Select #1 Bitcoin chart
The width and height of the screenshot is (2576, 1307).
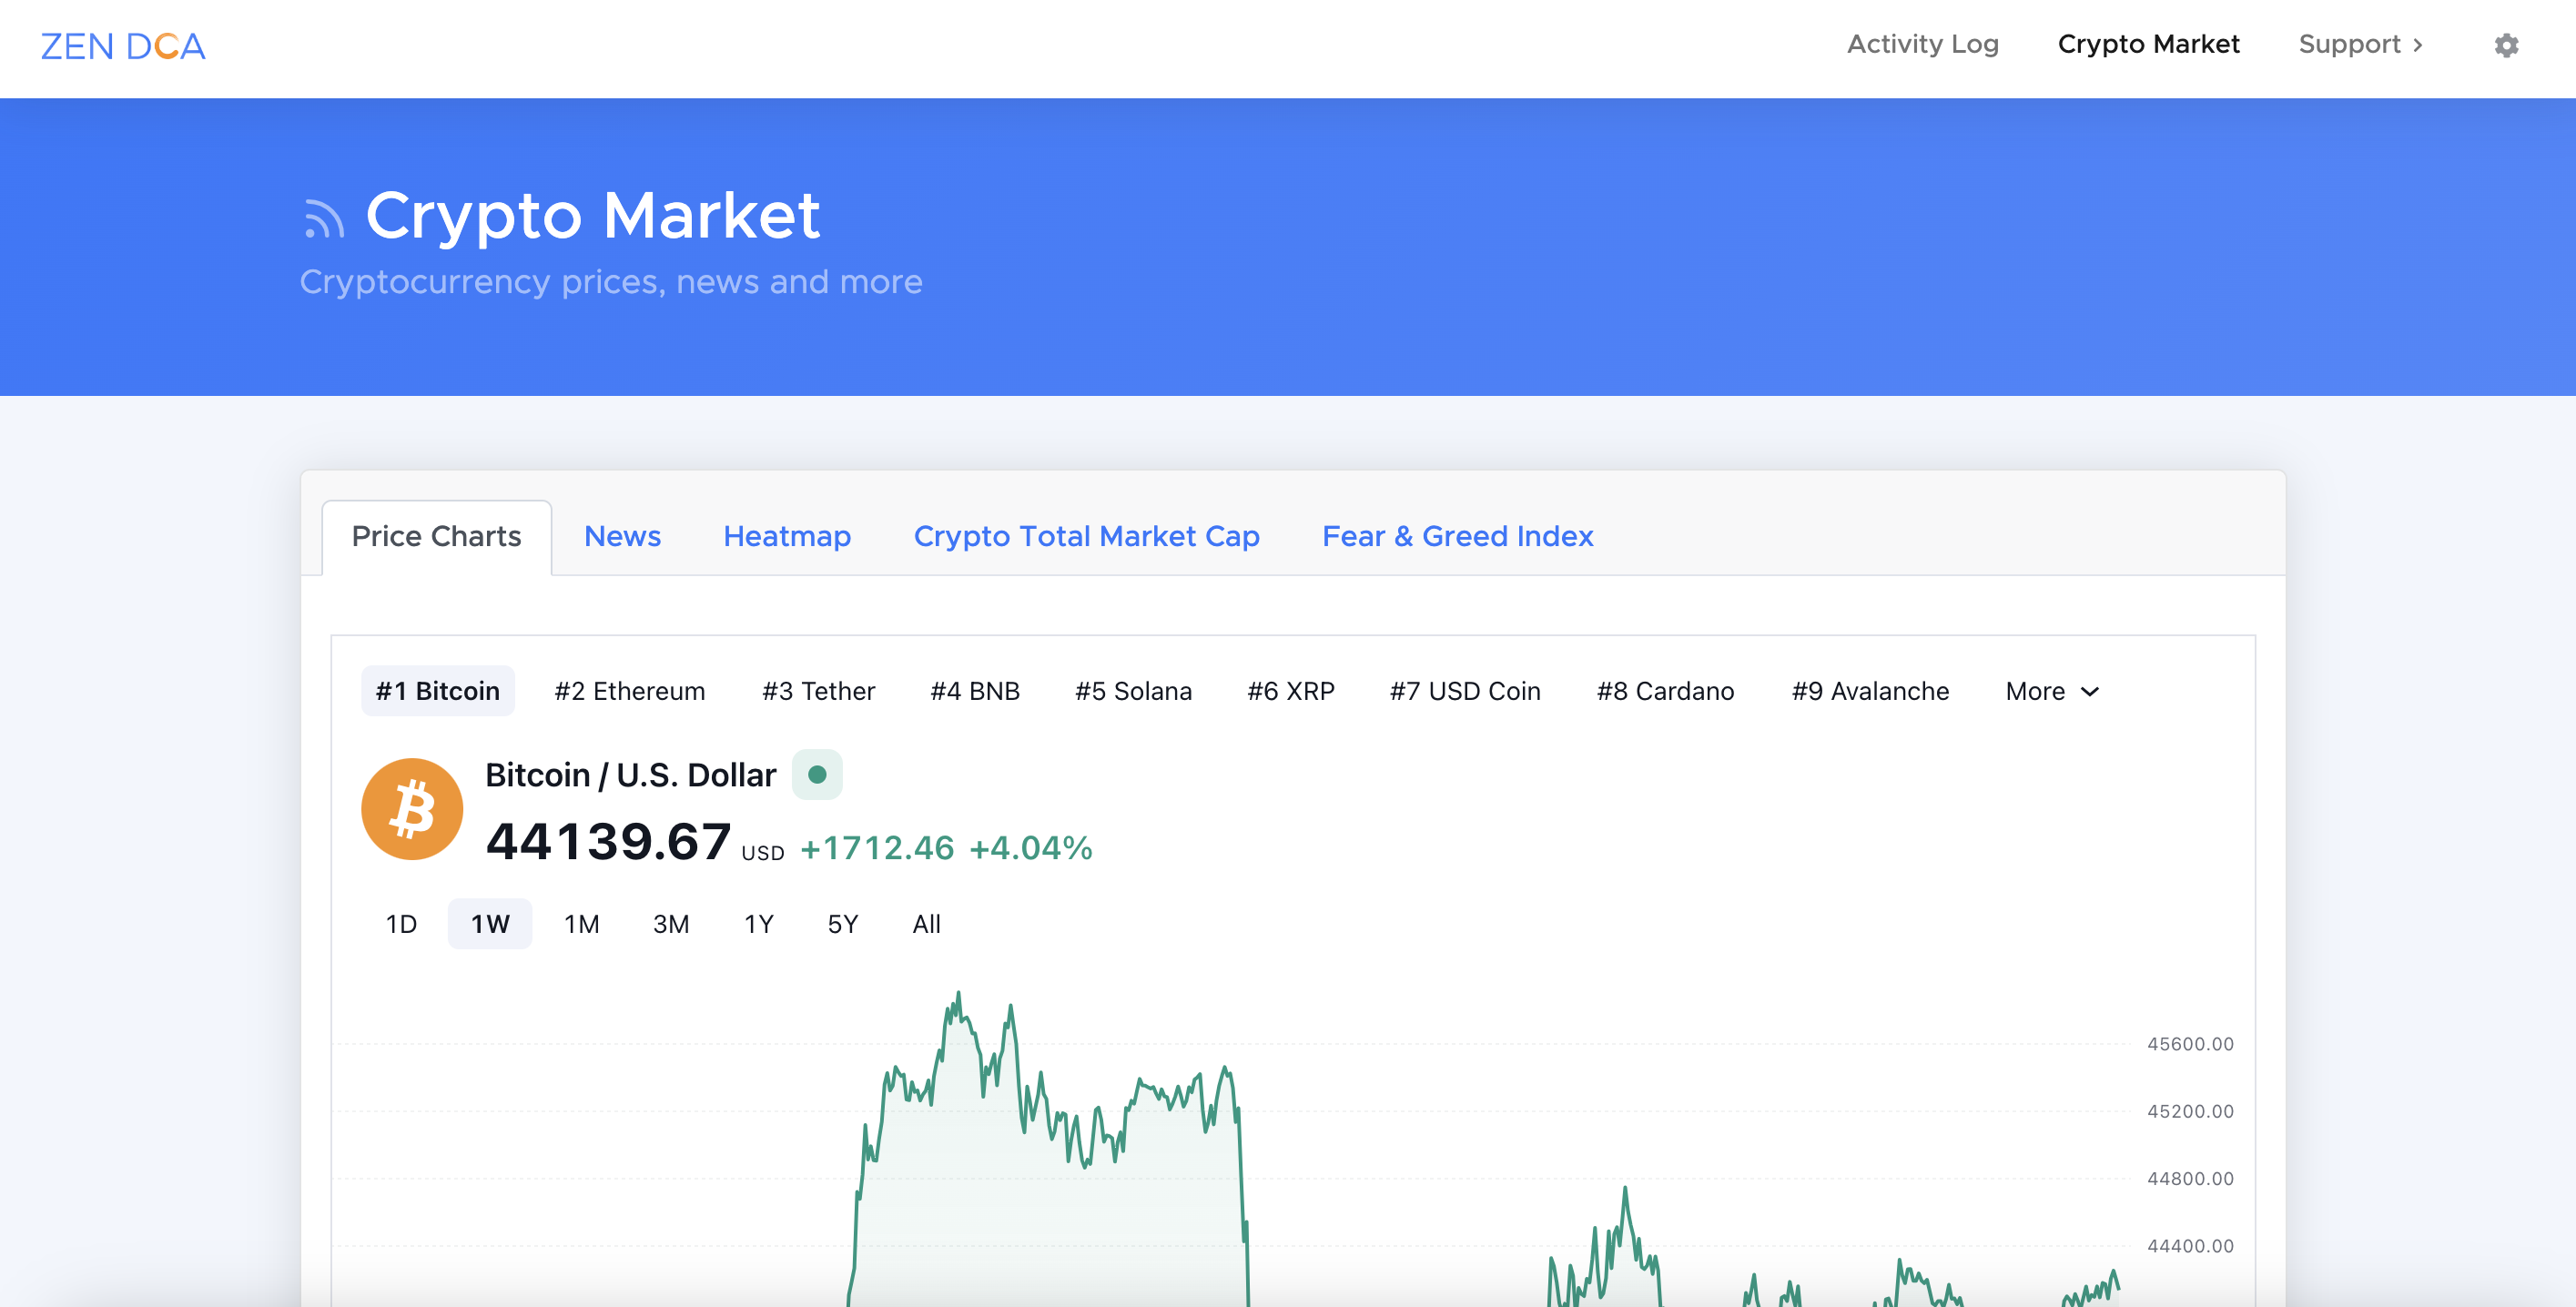coord(437,691)
